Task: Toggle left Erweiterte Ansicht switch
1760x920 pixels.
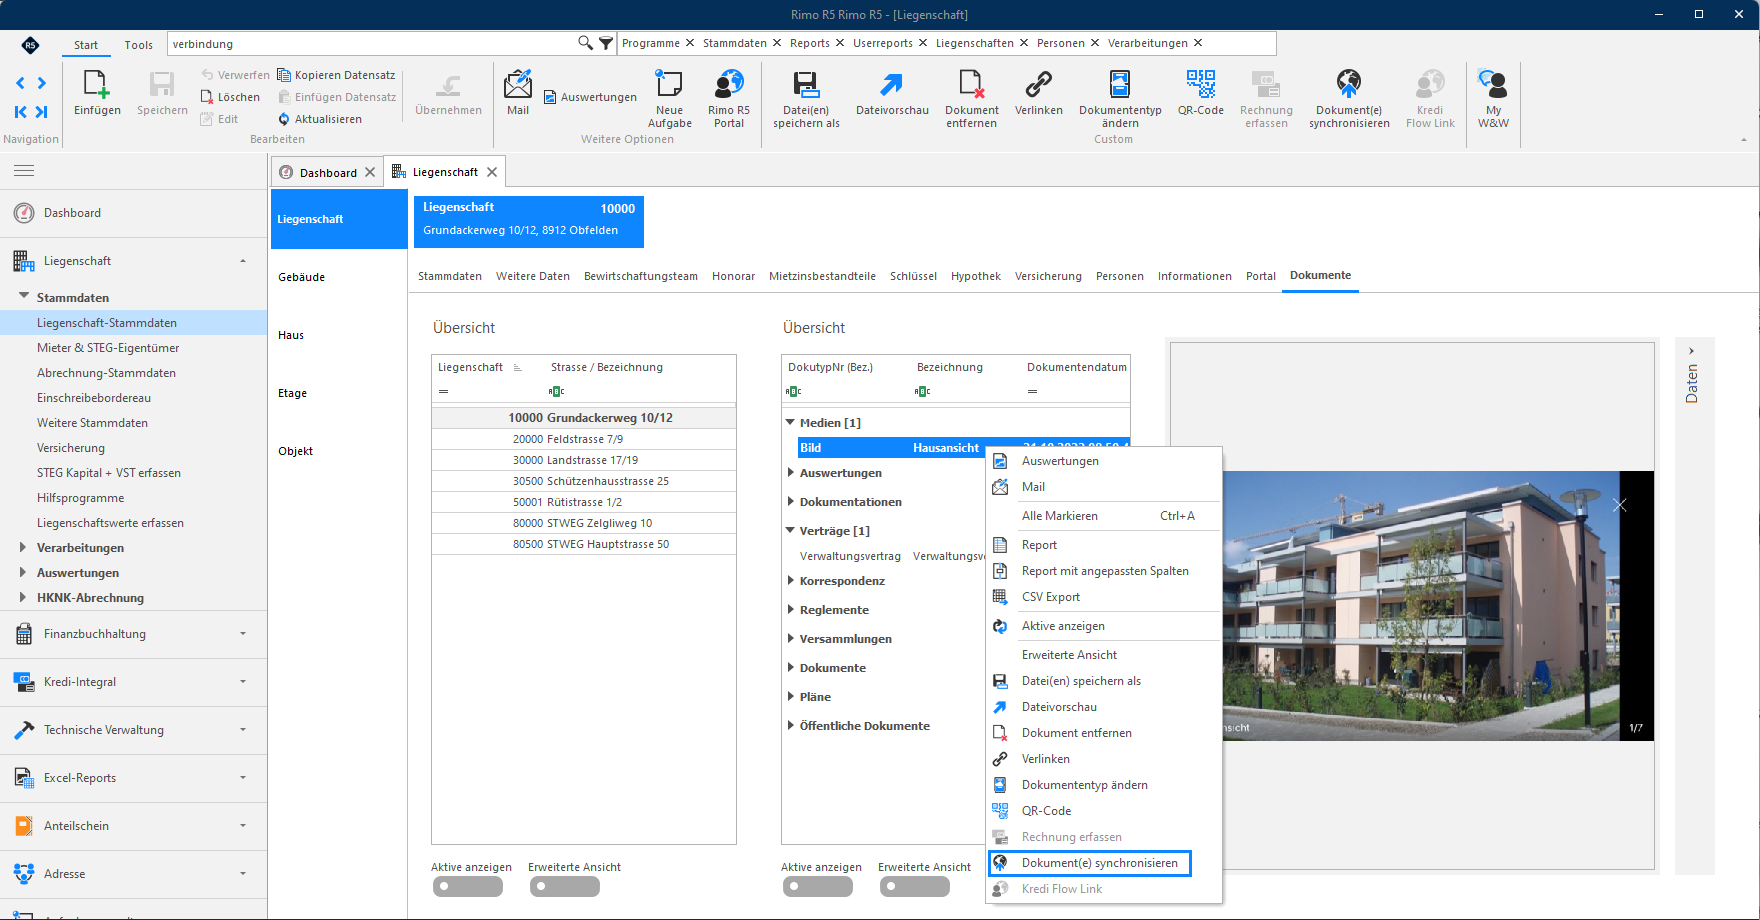Action: point(565,886)
